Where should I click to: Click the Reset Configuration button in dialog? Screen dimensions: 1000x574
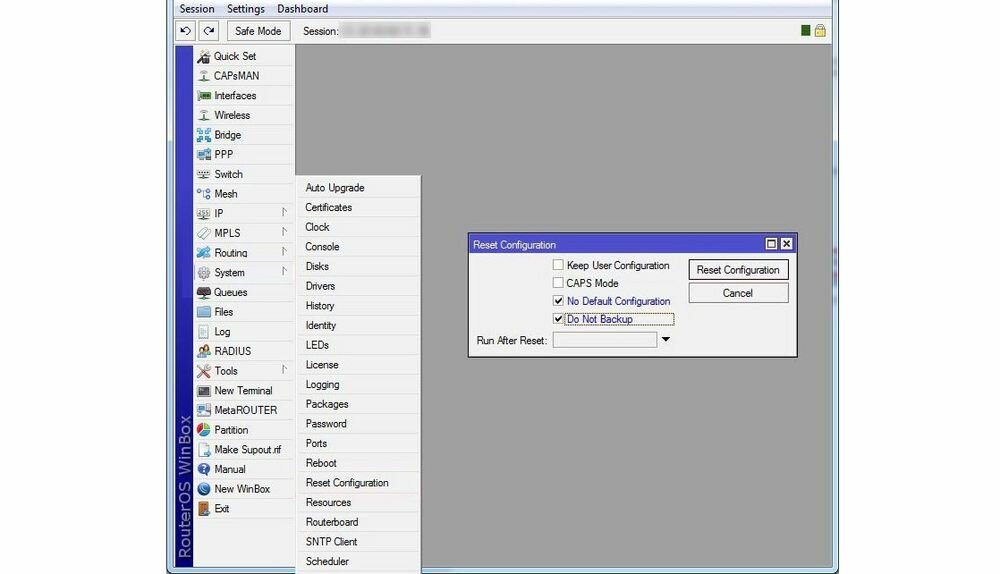coord(738,270)
